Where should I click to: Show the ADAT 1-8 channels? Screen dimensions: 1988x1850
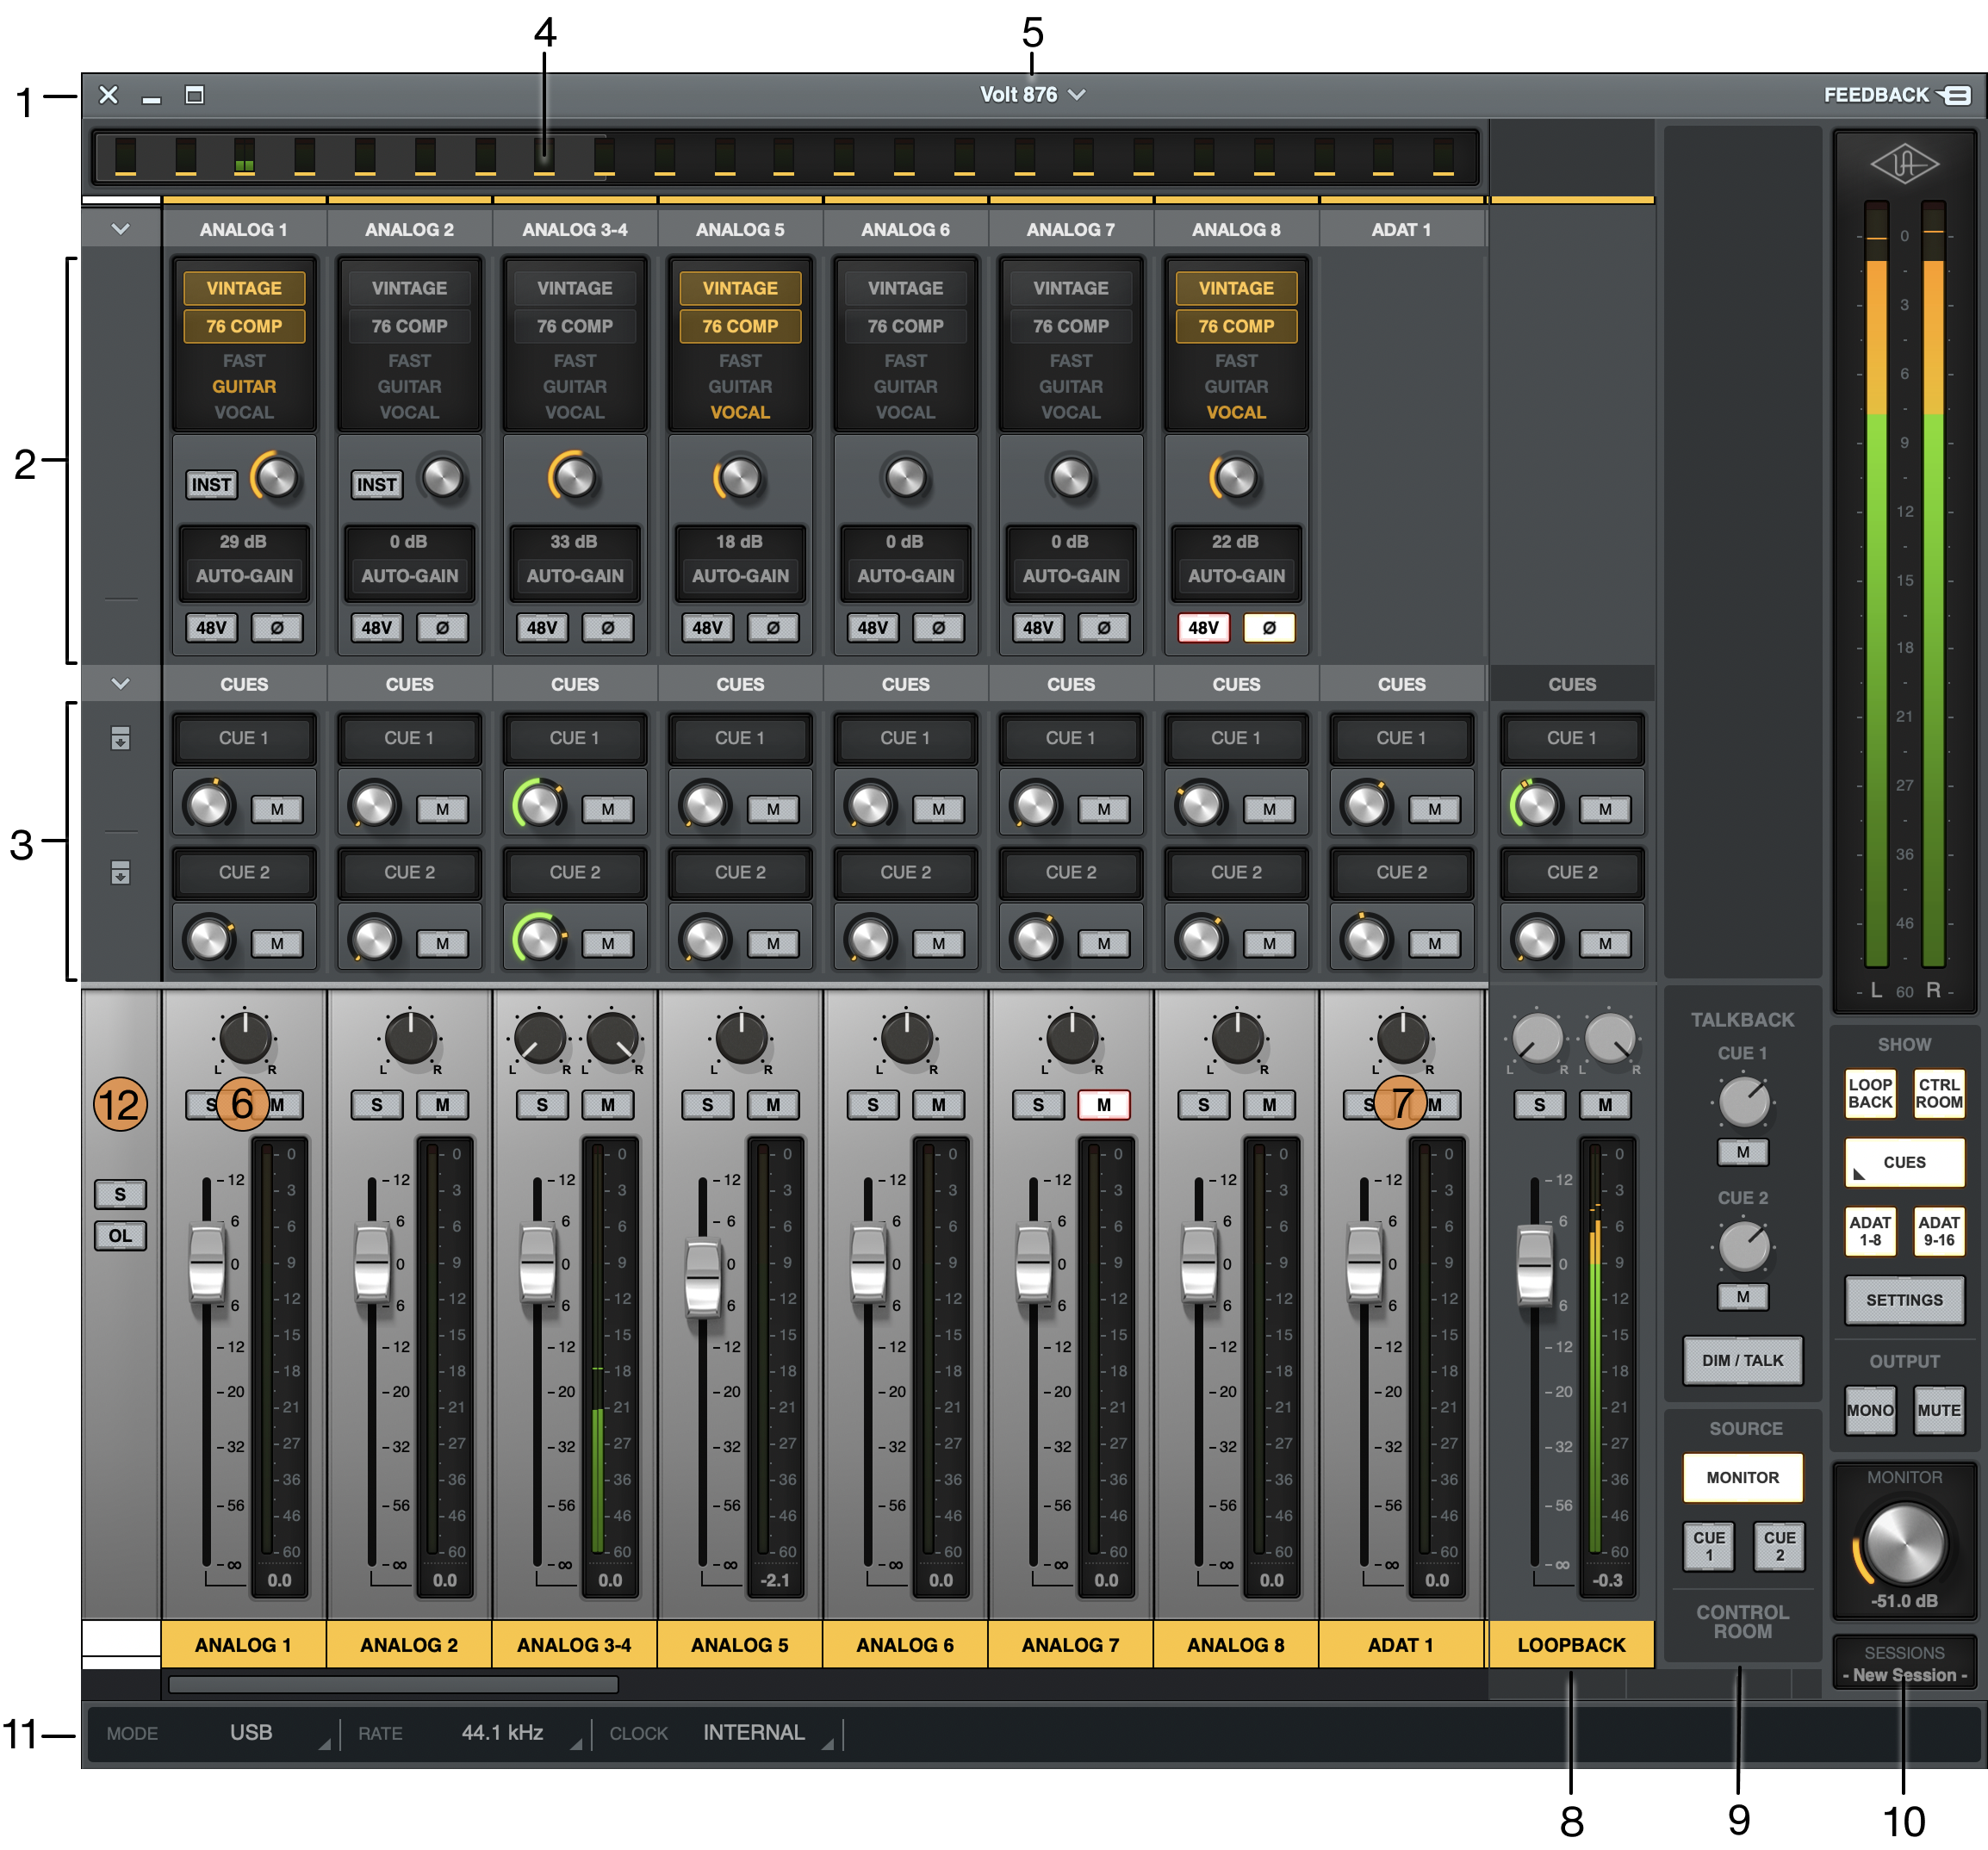(x=1869, y=1230)
